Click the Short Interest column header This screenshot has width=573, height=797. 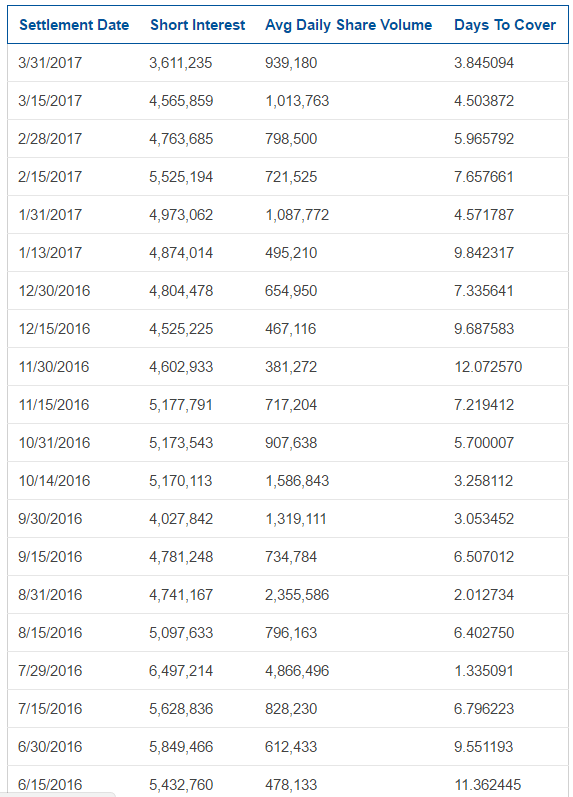[x=198, y=25]
